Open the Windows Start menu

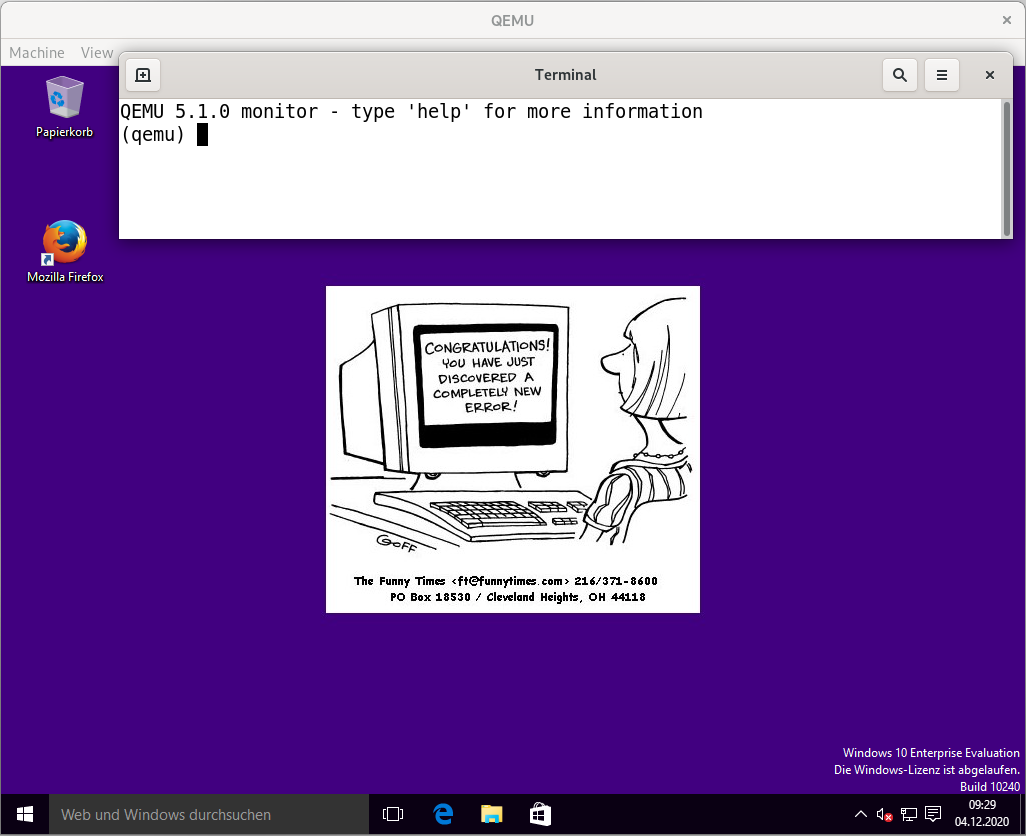coord(25,814)
